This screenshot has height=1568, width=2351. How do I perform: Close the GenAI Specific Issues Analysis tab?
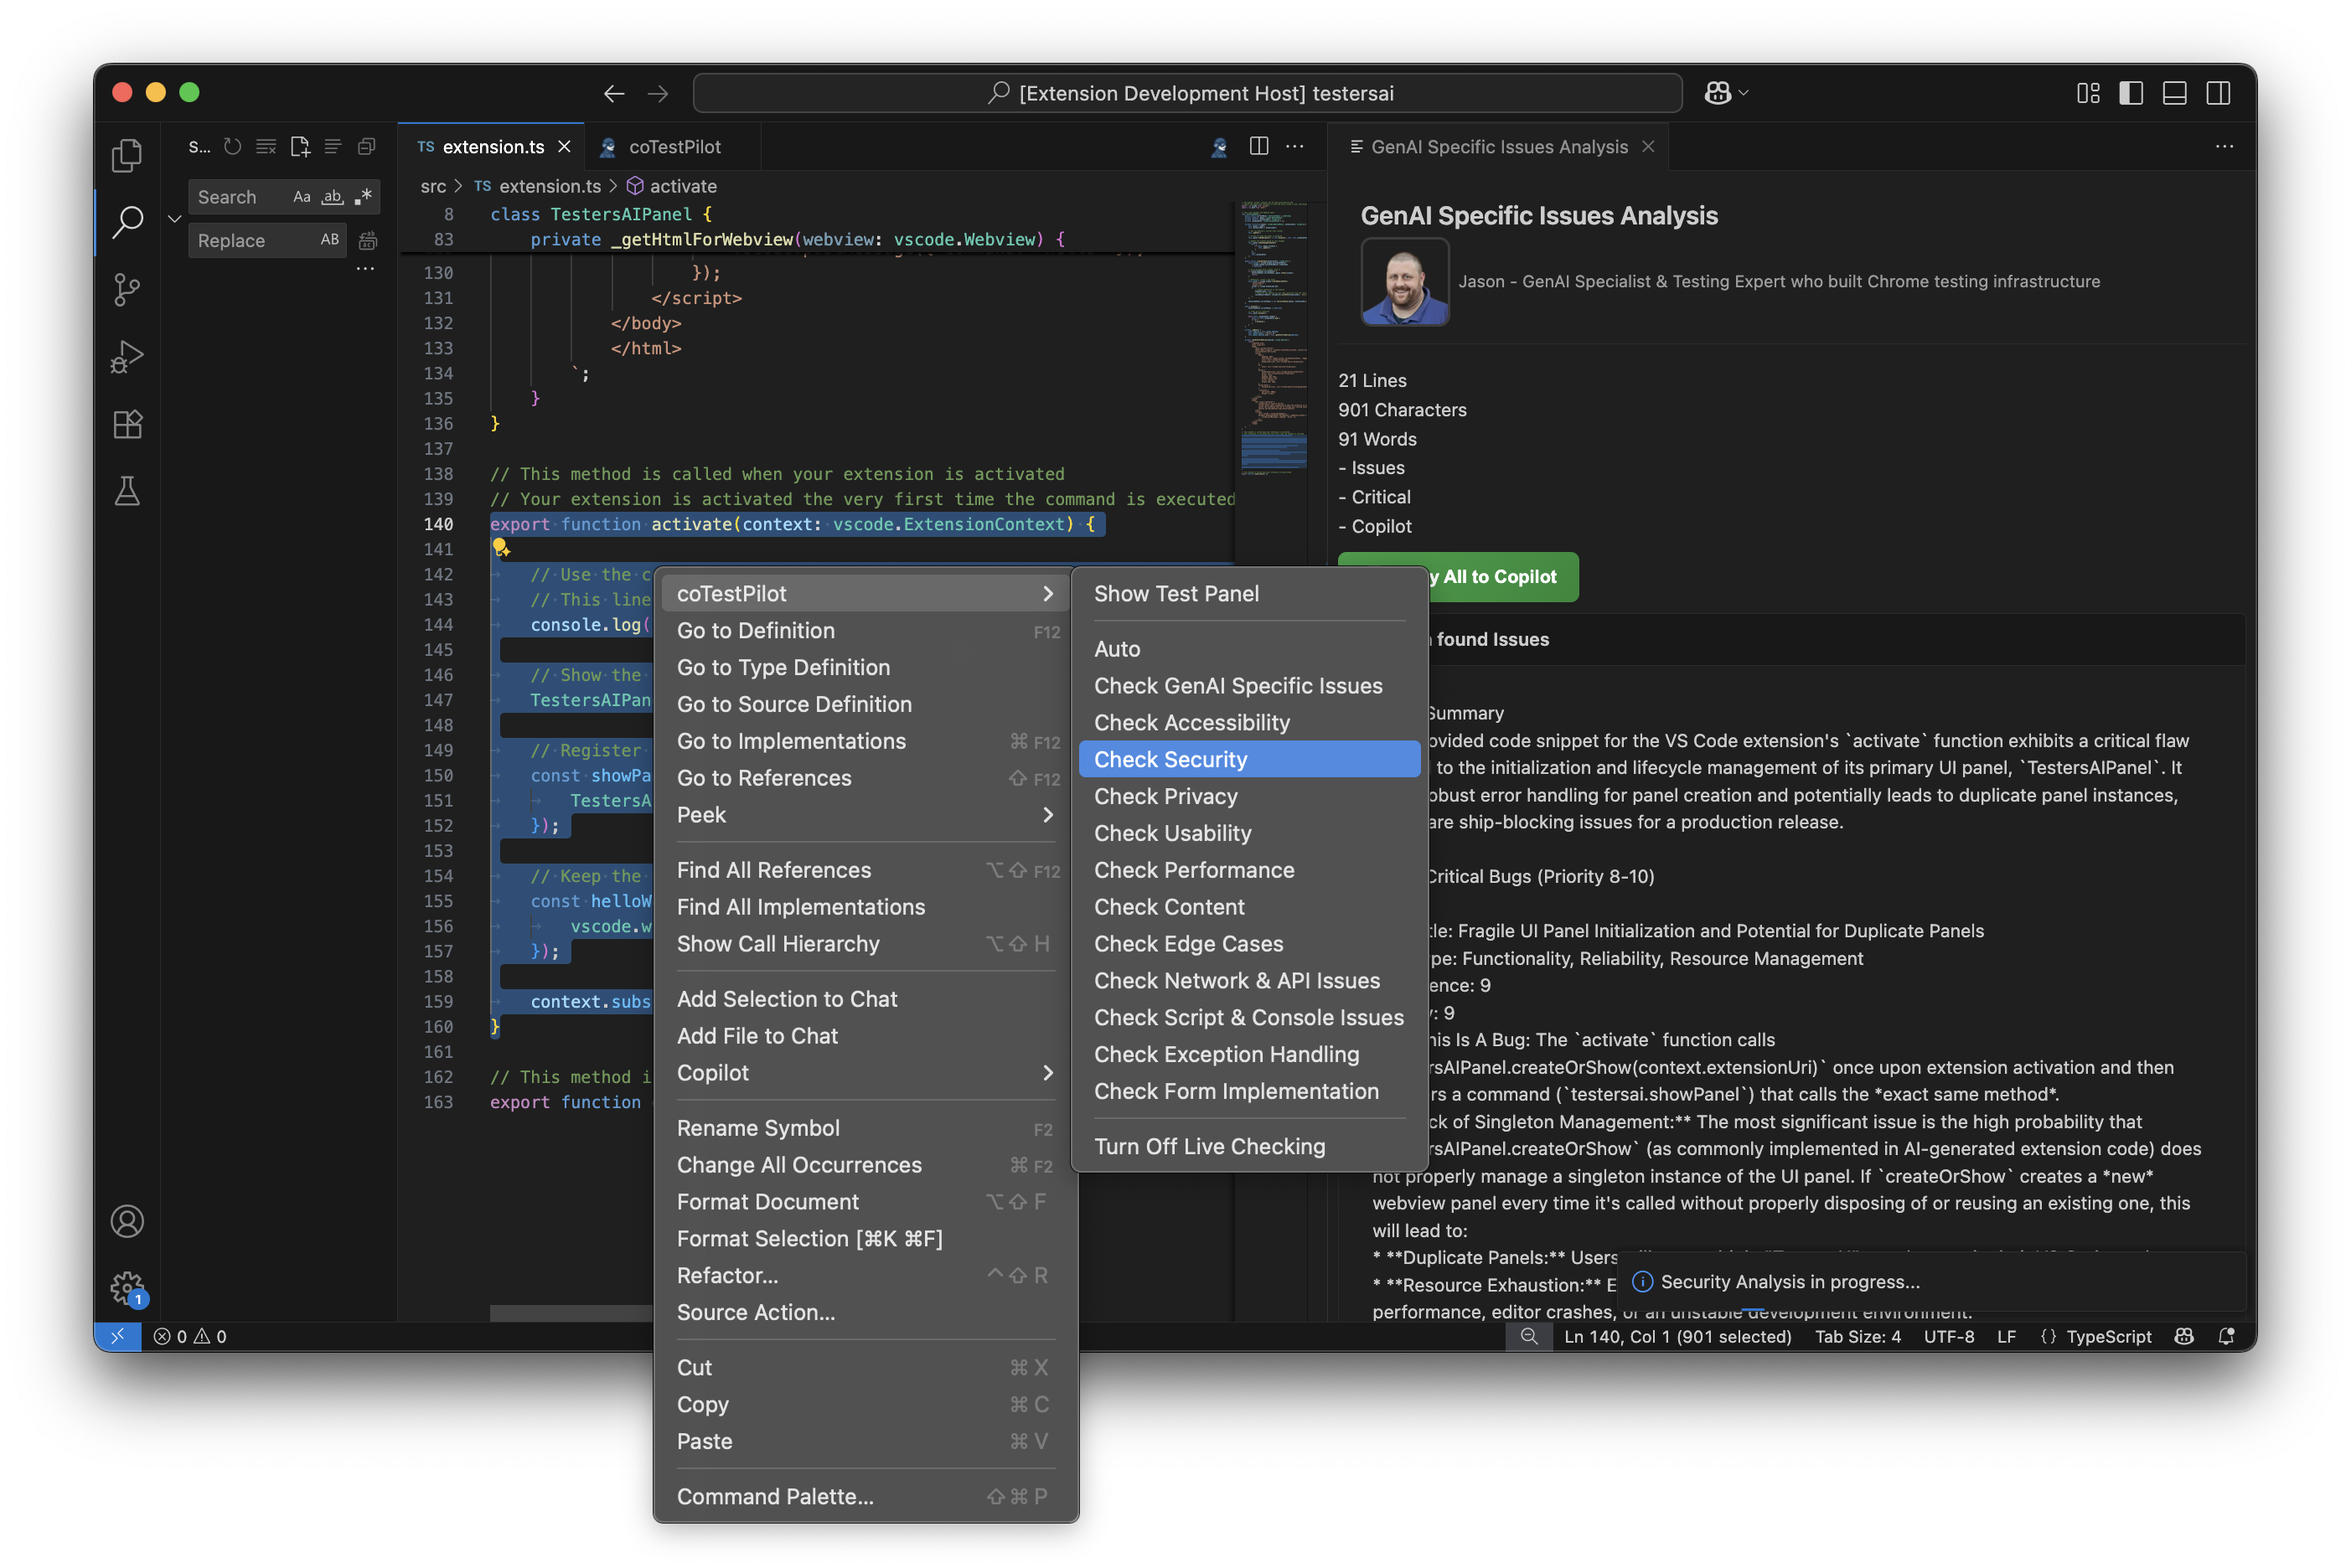1648,147
